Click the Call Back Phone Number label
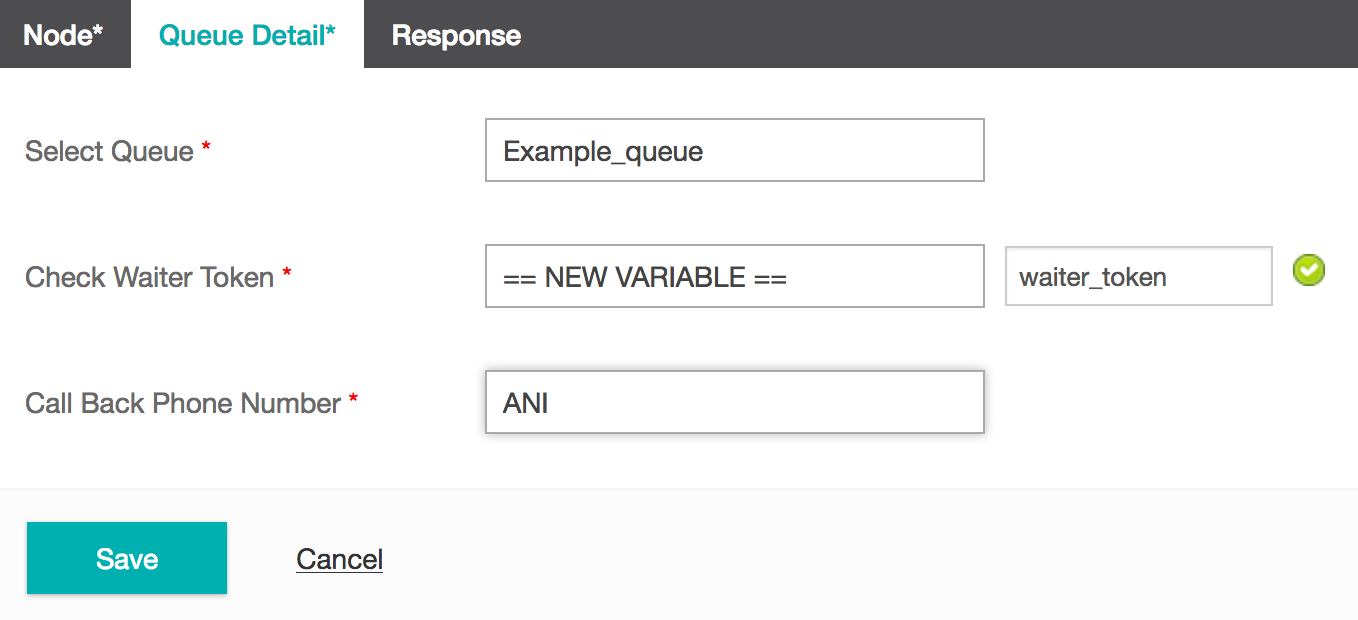This screenshot has height=620, width=1358. (183, 403)
